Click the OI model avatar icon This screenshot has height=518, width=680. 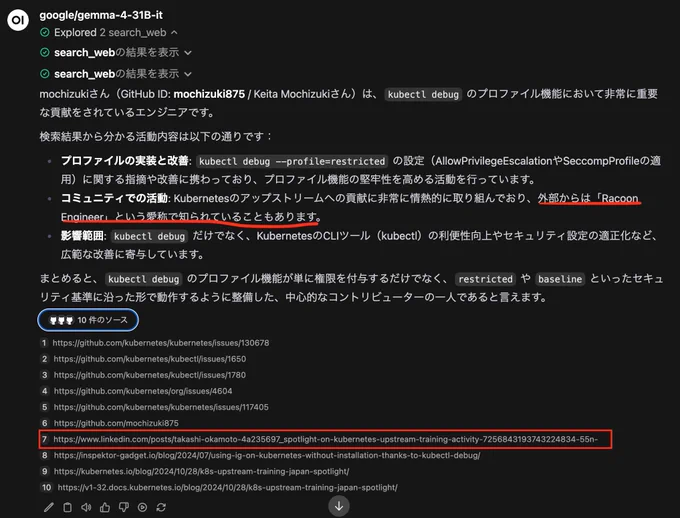18,20
